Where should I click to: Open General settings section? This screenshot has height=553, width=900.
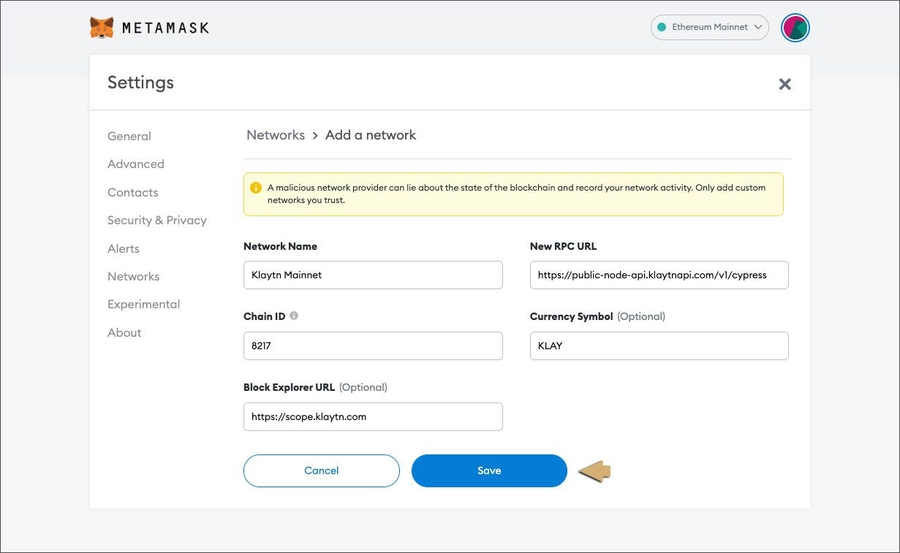[x=129, y=136]
